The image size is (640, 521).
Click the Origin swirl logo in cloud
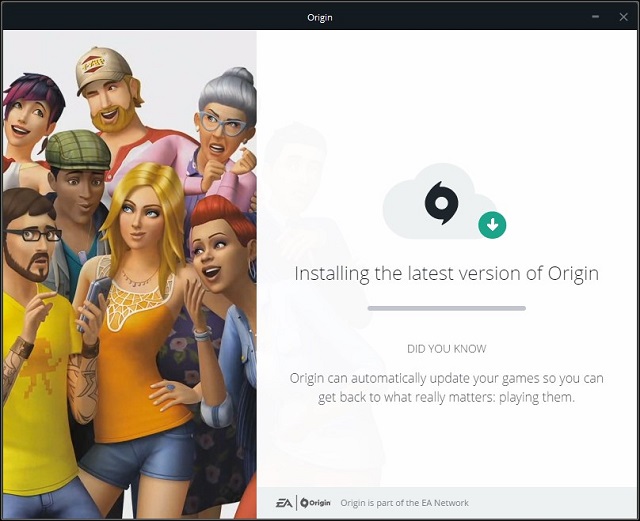click(x=441, y=203)
